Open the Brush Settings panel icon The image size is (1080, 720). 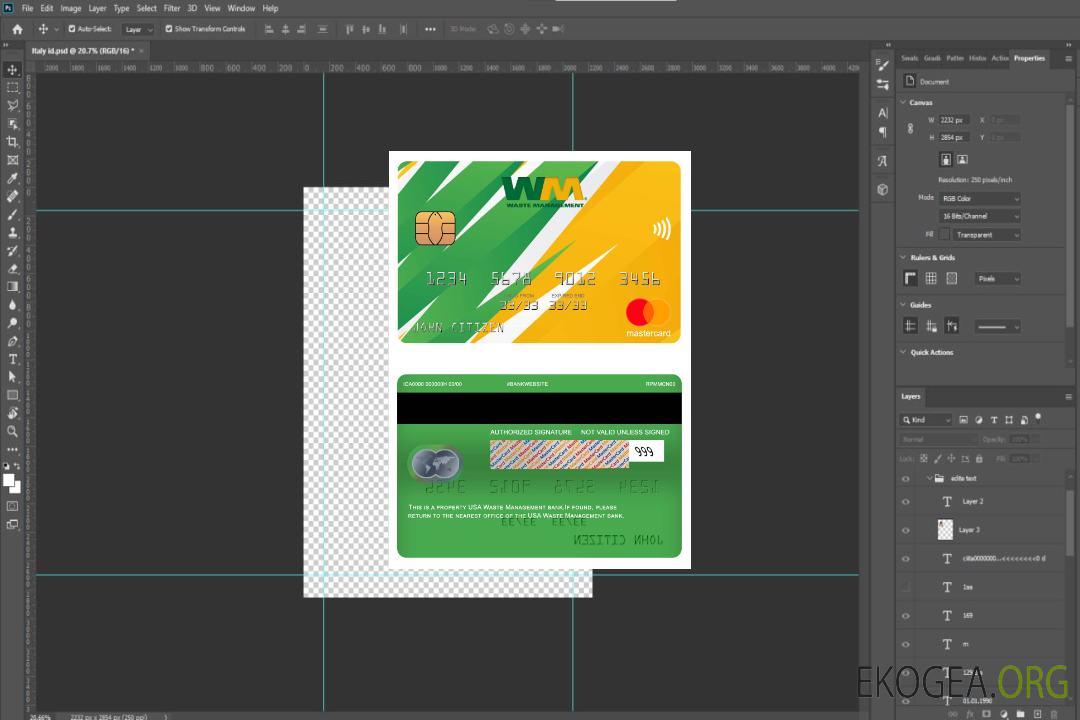882,65
